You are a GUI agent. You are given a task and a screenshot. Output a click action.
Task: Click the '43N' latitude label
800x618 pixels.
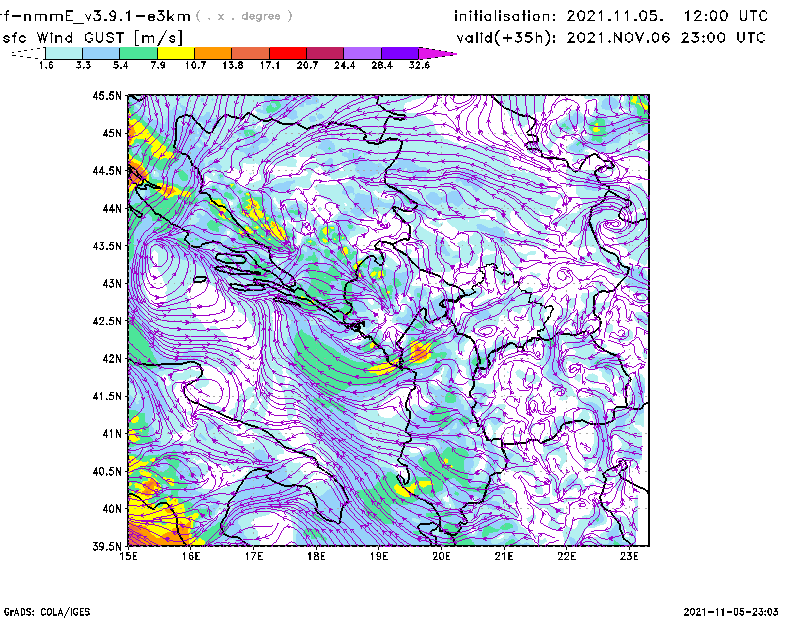click(112, 283)
